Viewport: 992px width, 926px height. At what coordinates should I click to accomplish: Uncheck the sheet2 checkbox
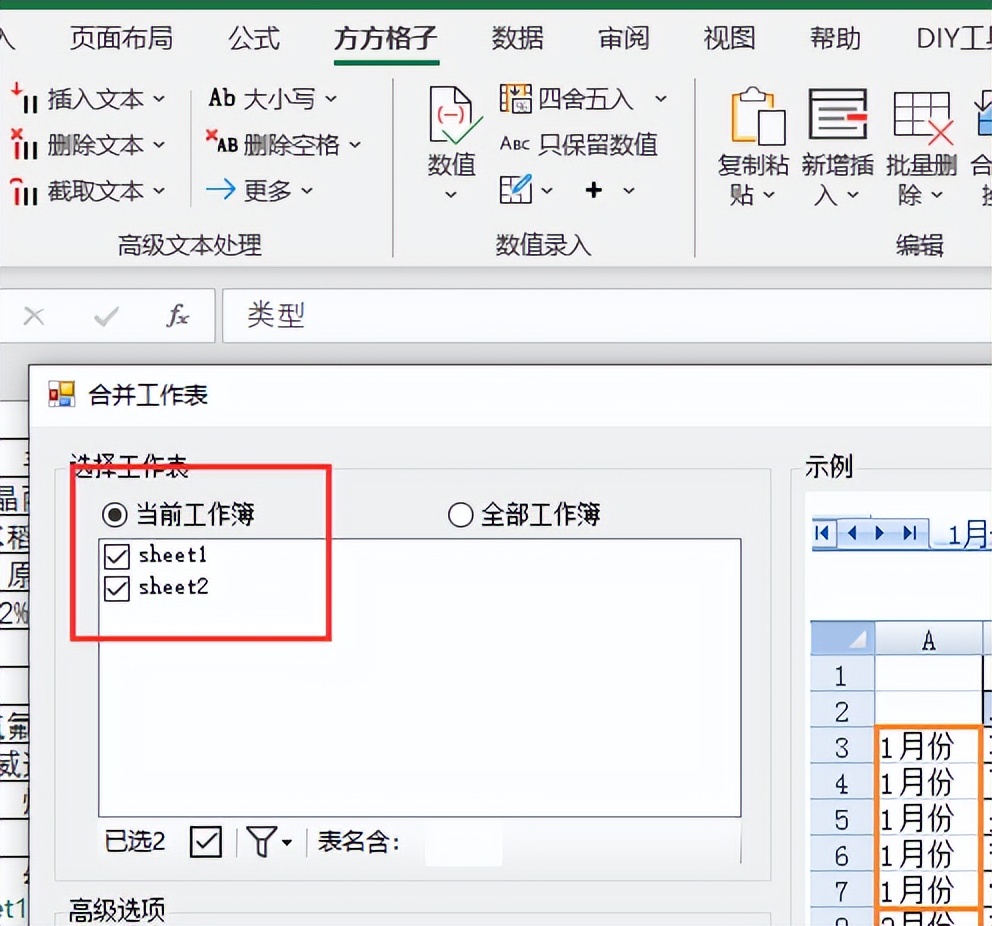pos(116,588)
